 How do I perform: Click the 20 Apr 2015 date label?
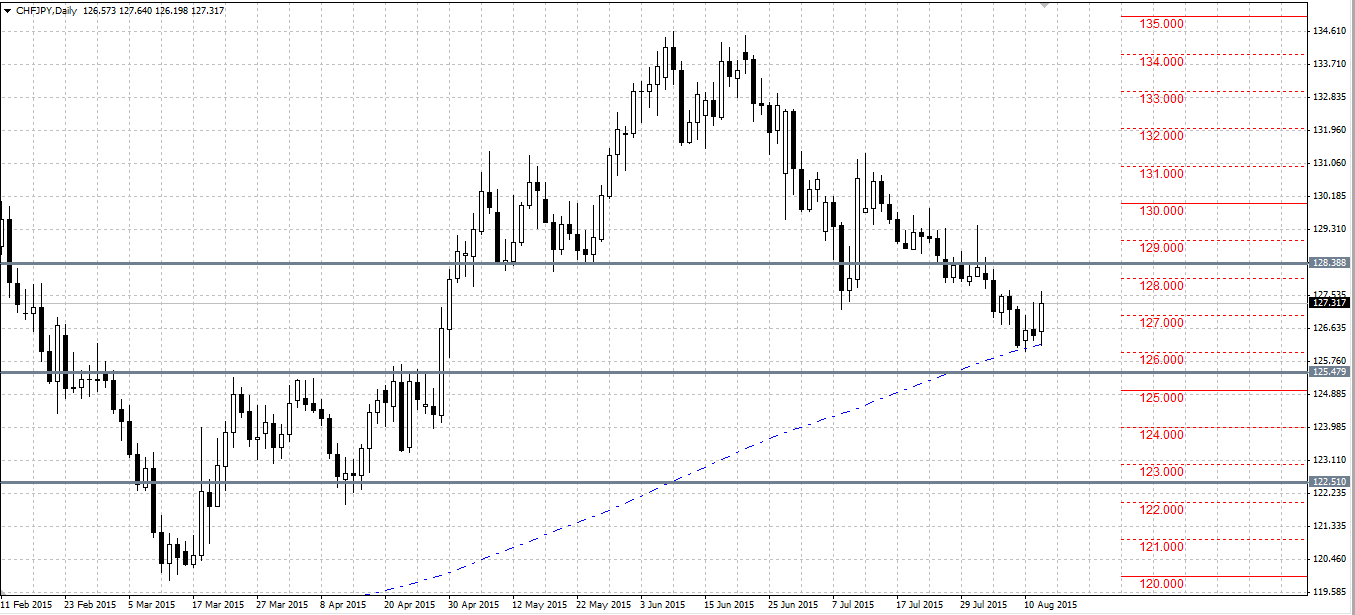(x=408, y=605)
